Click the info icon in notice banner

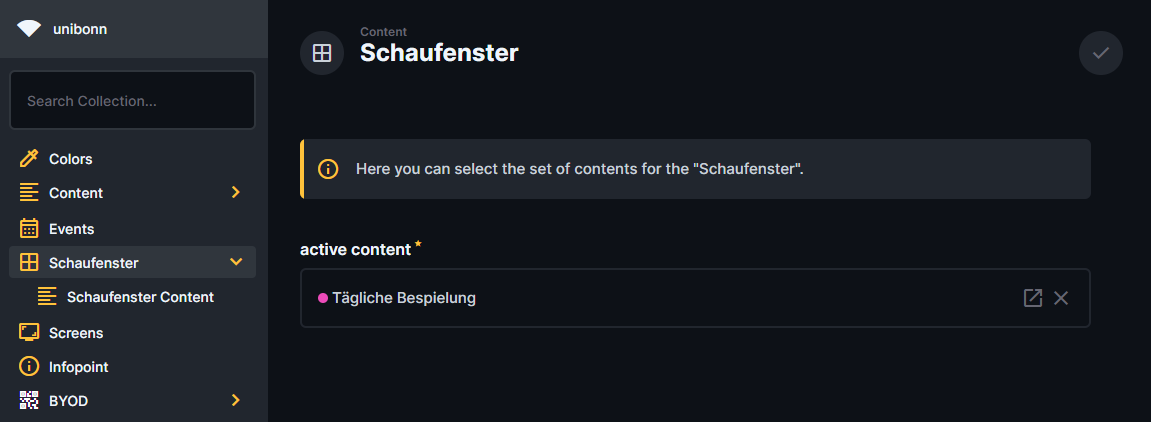point(328,169)
